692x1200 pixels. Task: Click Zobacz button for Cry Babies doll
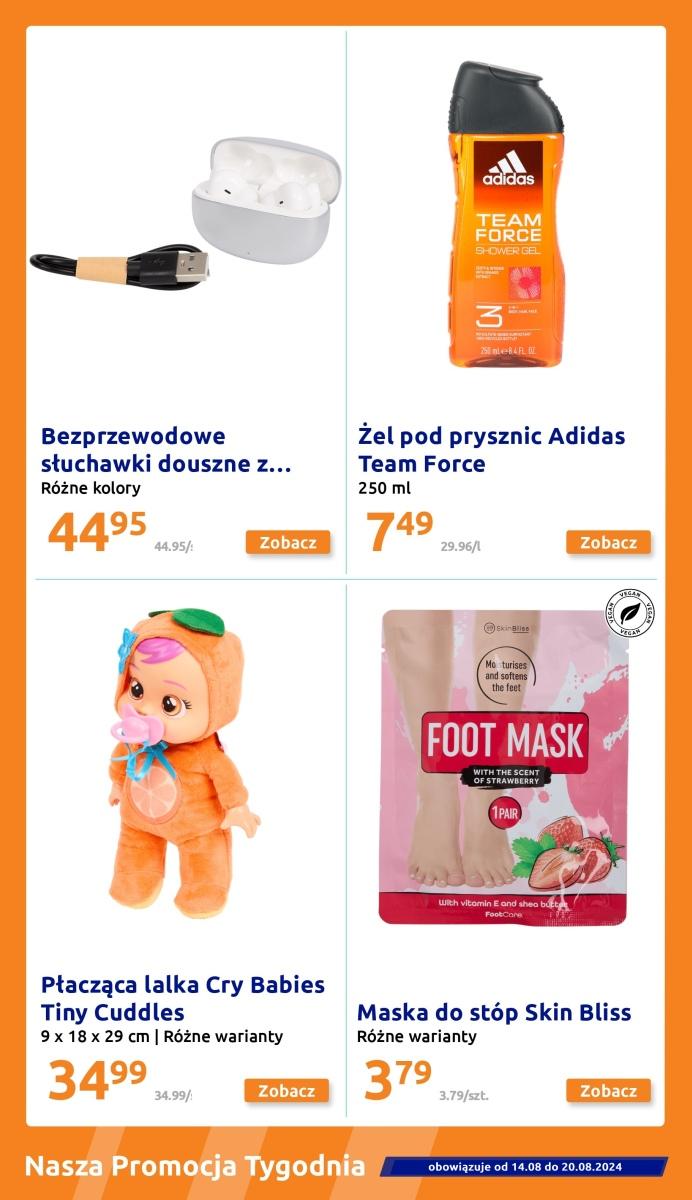tap(288, 1091)
